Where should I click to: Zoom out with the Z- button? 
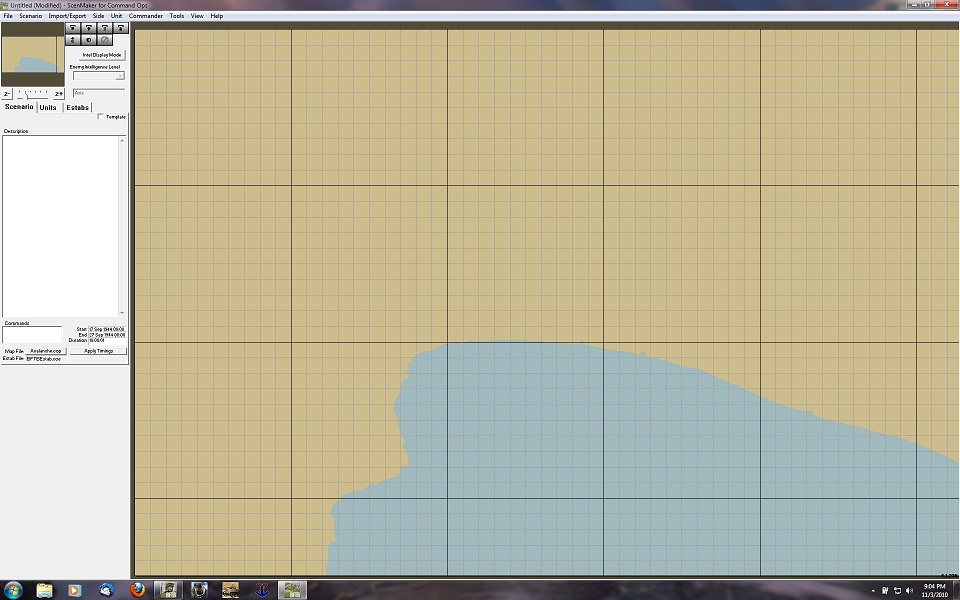[7, 94]
